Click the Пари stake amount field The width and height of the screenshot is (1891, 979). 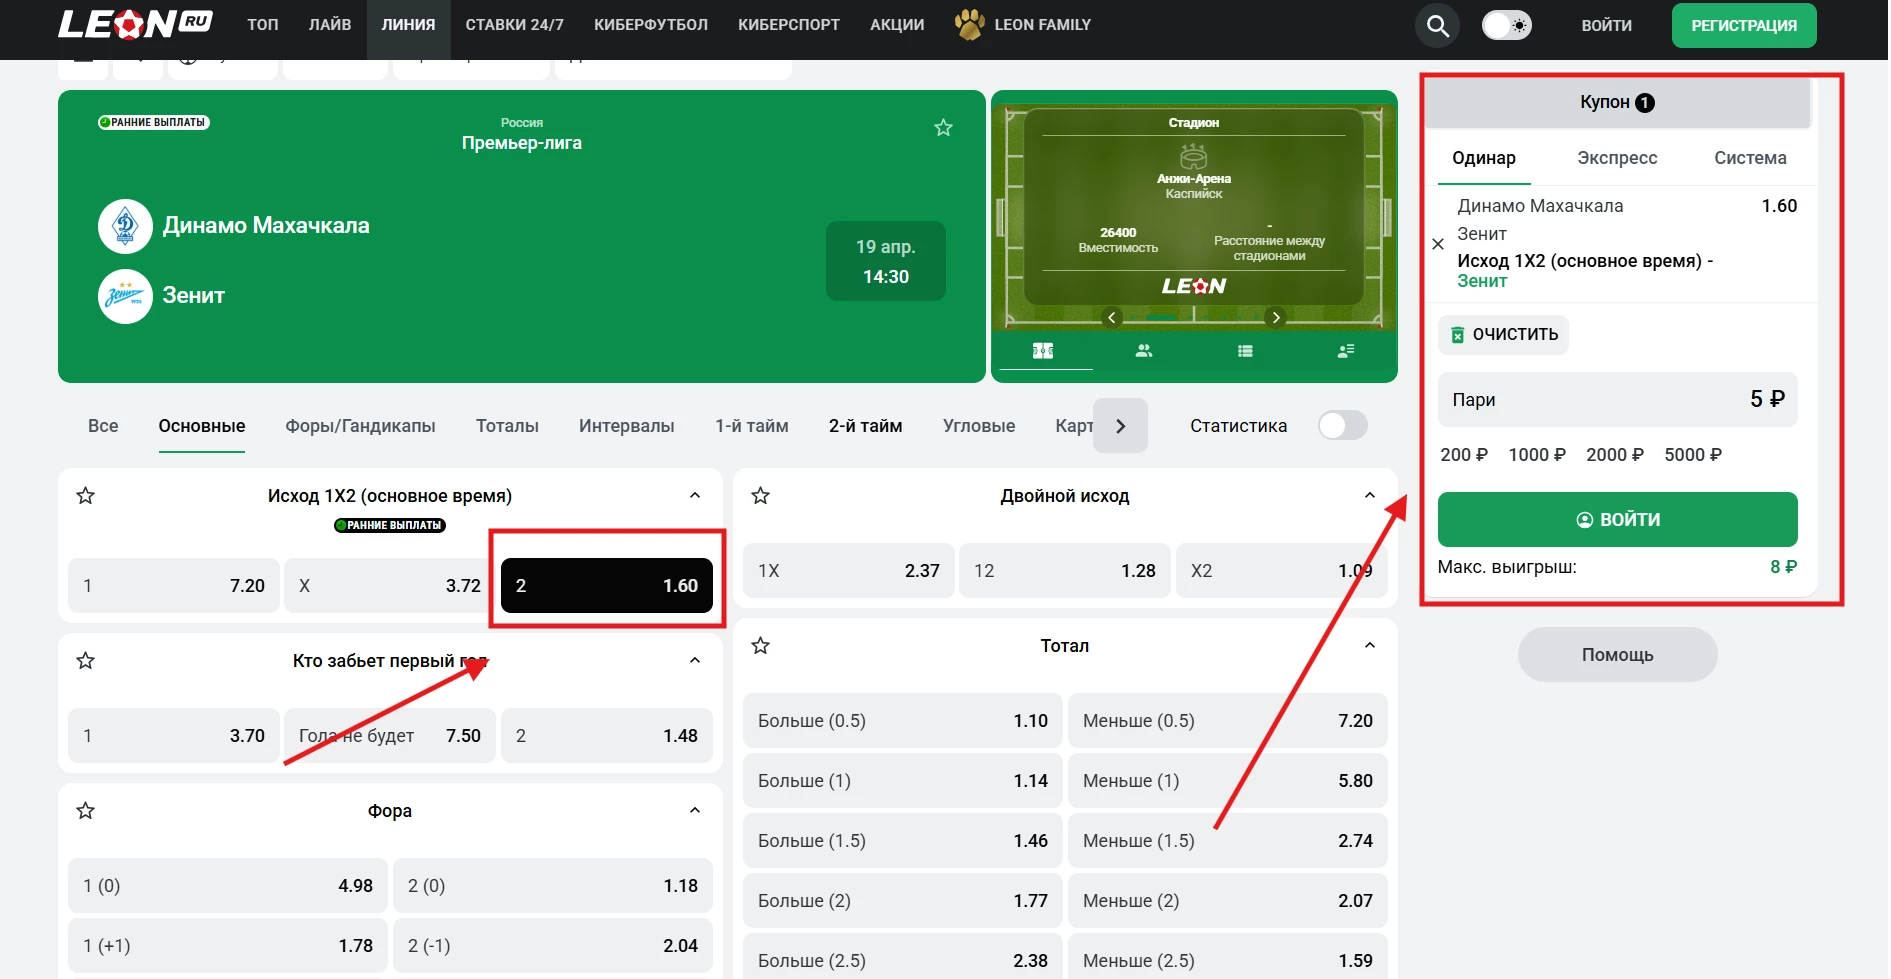(1617, 400)
